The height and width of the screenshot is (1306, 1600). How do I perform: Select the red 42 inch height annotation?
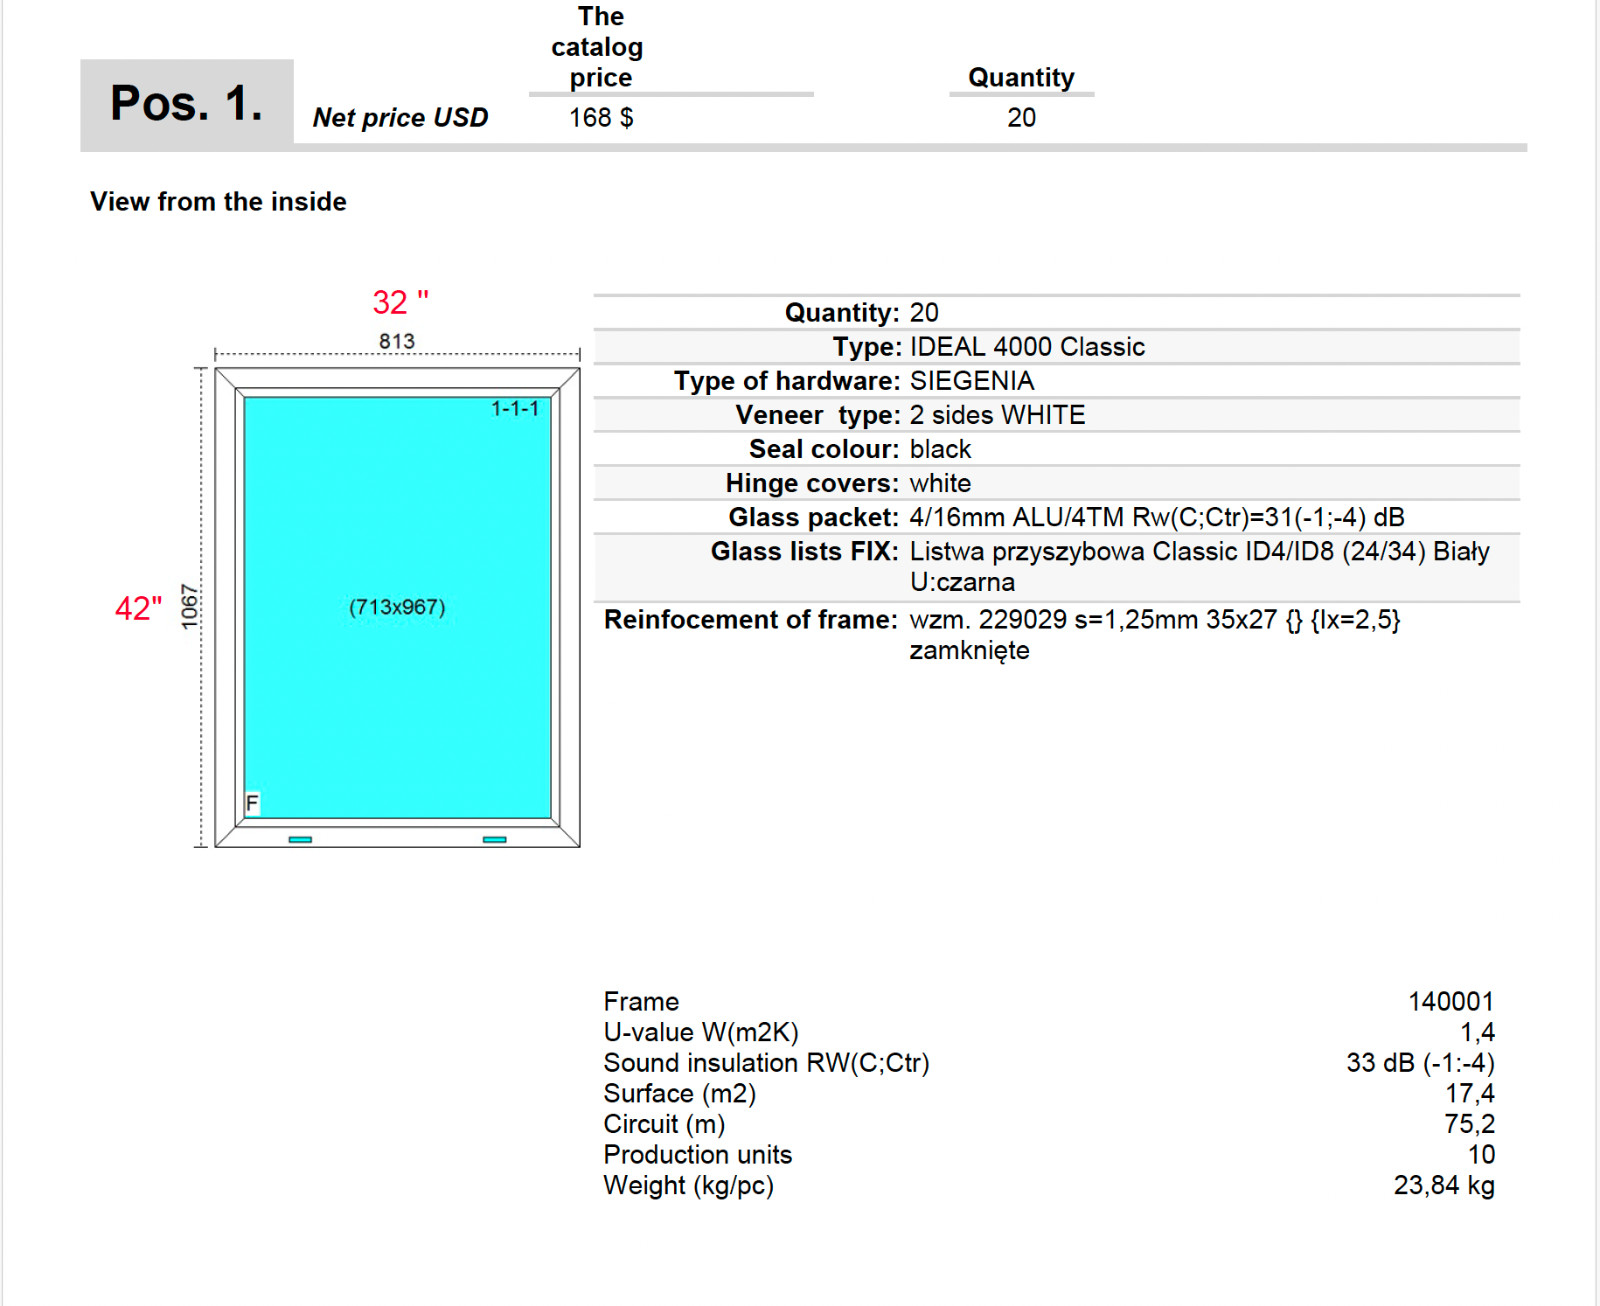click(141, 608)
